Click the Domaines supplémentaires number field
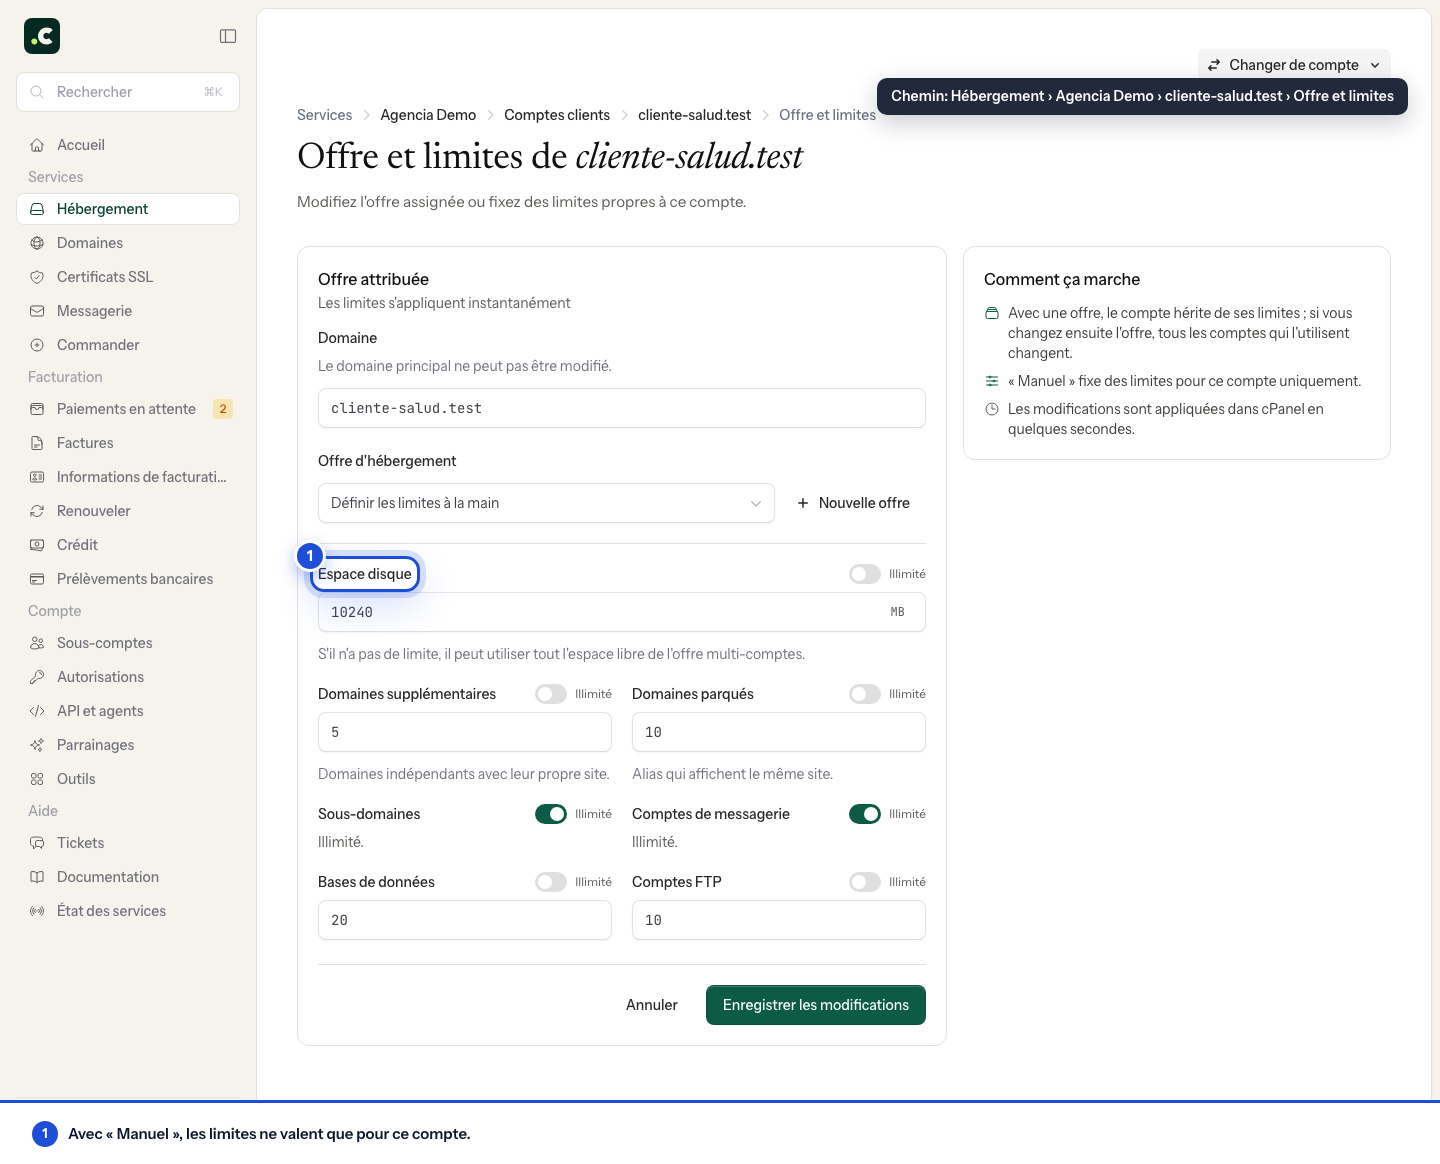 [465, 732]
